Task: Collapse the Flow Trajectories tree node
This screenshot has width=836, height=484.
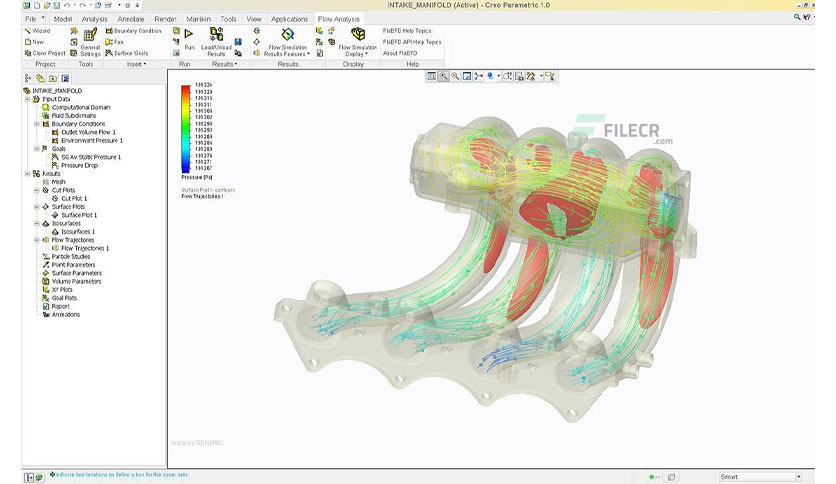Action: pyautogui.click(x=37, y=240)
